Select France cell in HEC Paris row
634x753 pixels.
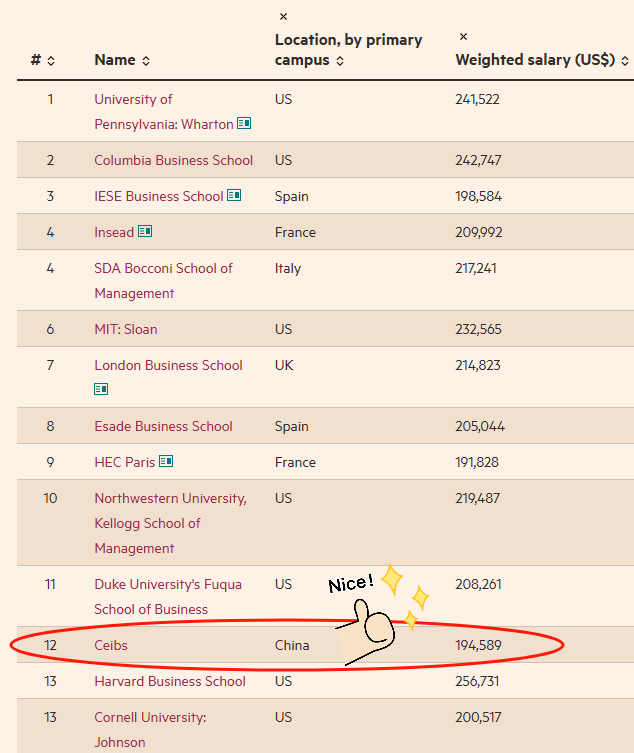pos(295,462)
